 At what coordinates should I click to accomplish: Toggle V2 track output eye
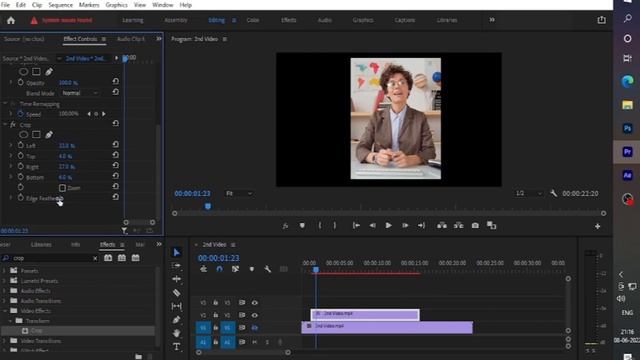point(255,315)
